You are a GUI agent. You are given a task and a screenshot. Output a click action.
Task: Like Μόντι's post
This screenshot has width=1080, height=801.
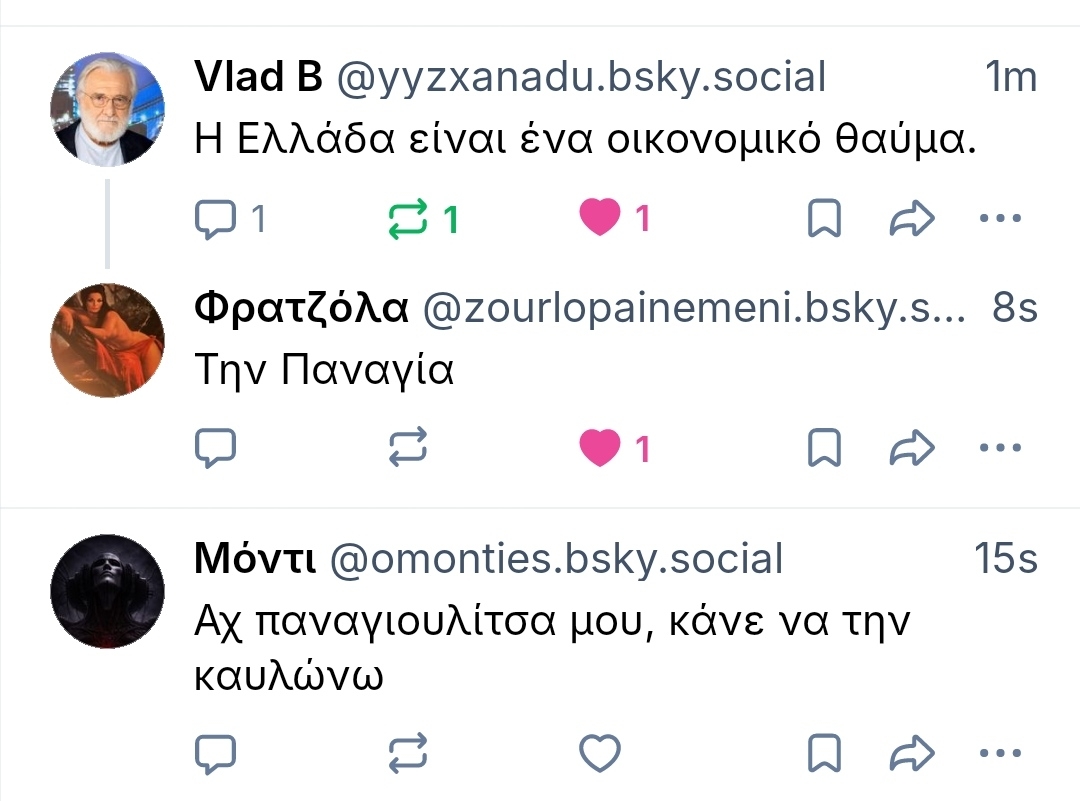click(x=600, y=753)
